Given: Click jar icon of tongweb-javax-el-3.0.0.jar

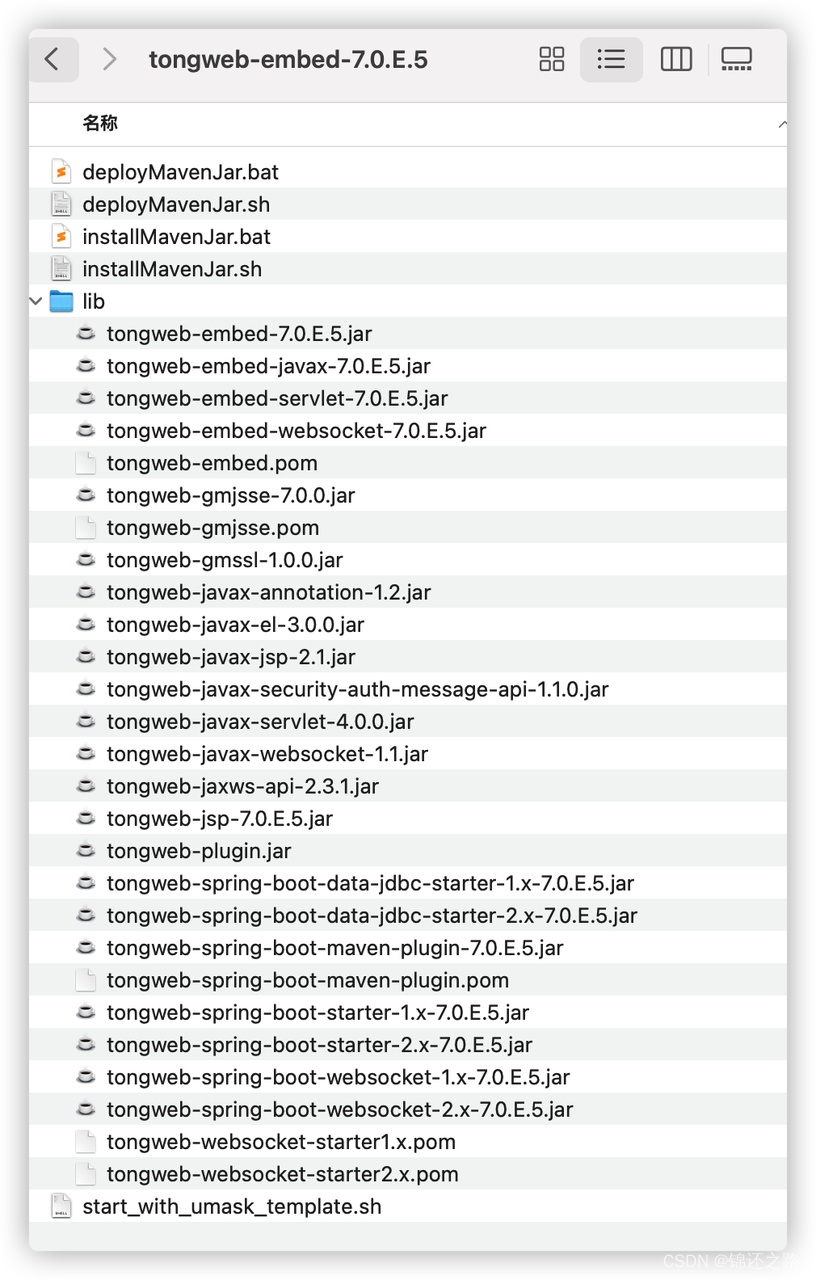Looking at the screenshot, I should (86, 624).
